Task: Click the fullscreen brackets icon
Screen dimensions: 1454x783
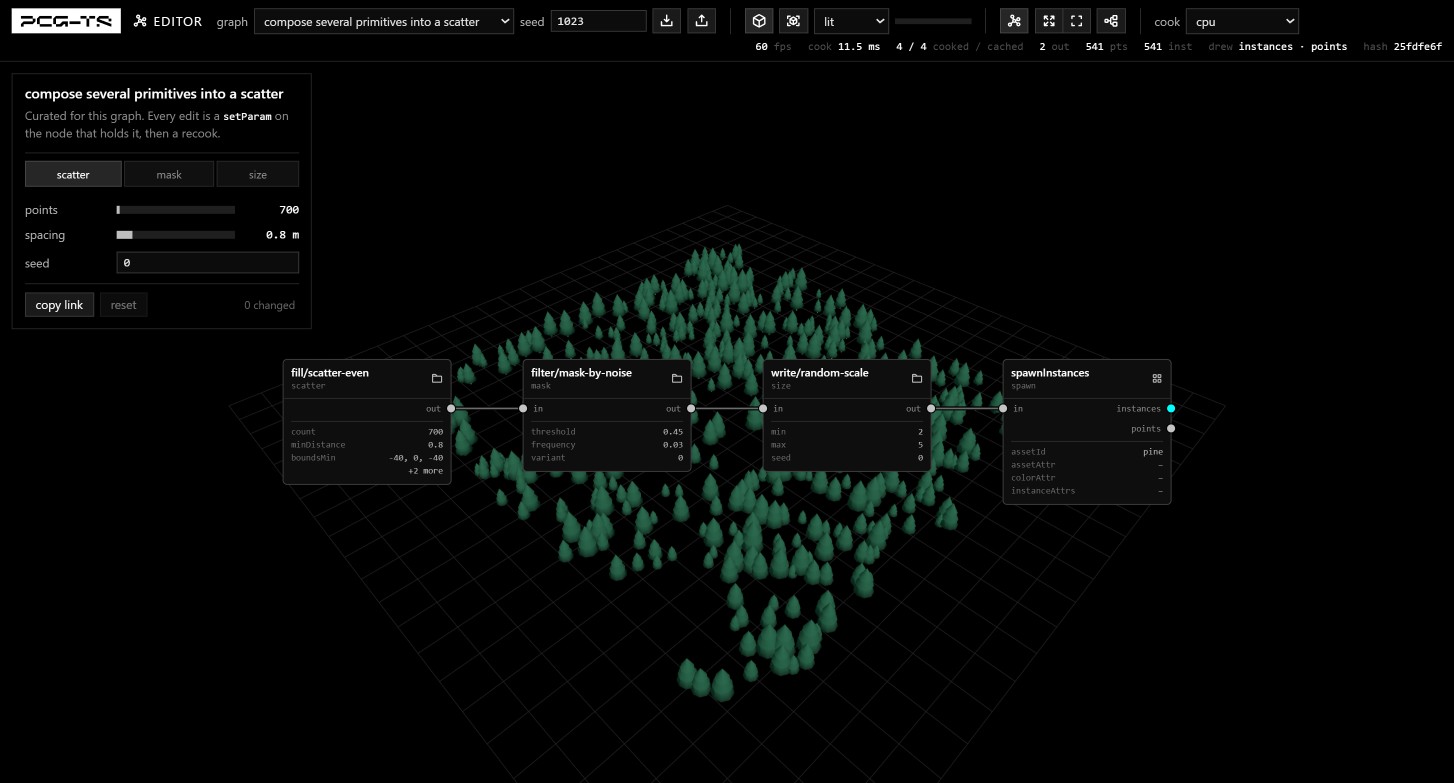Action: [x=1076, y=21]
